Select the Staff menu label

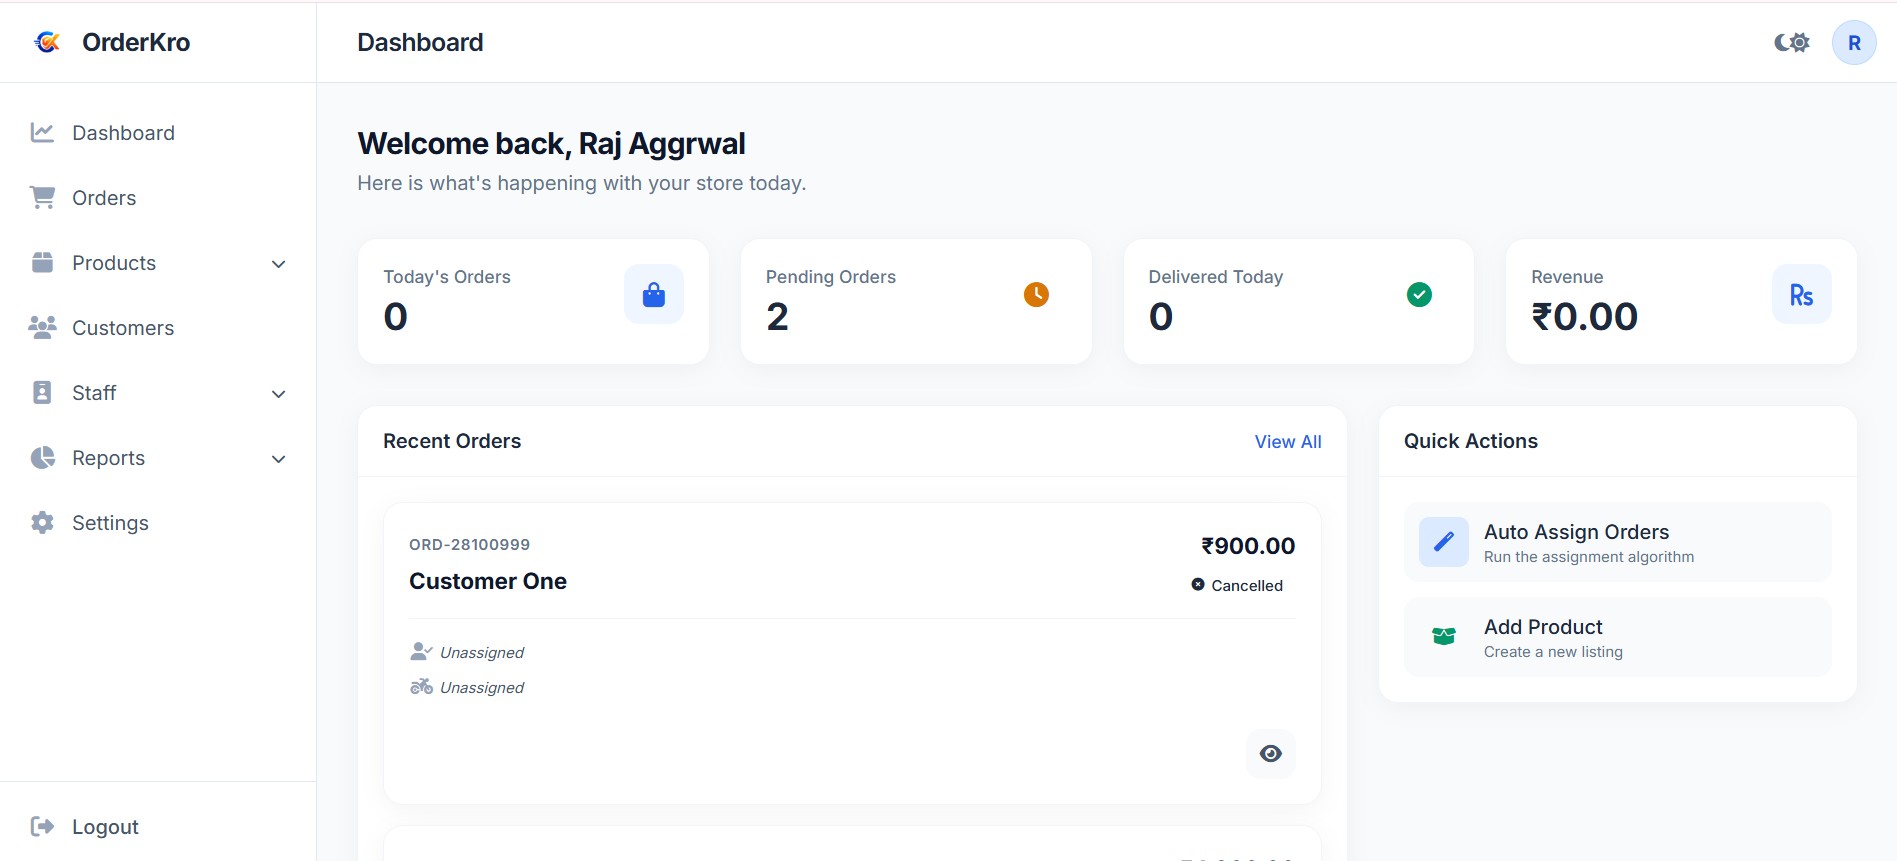pos(94,393)
